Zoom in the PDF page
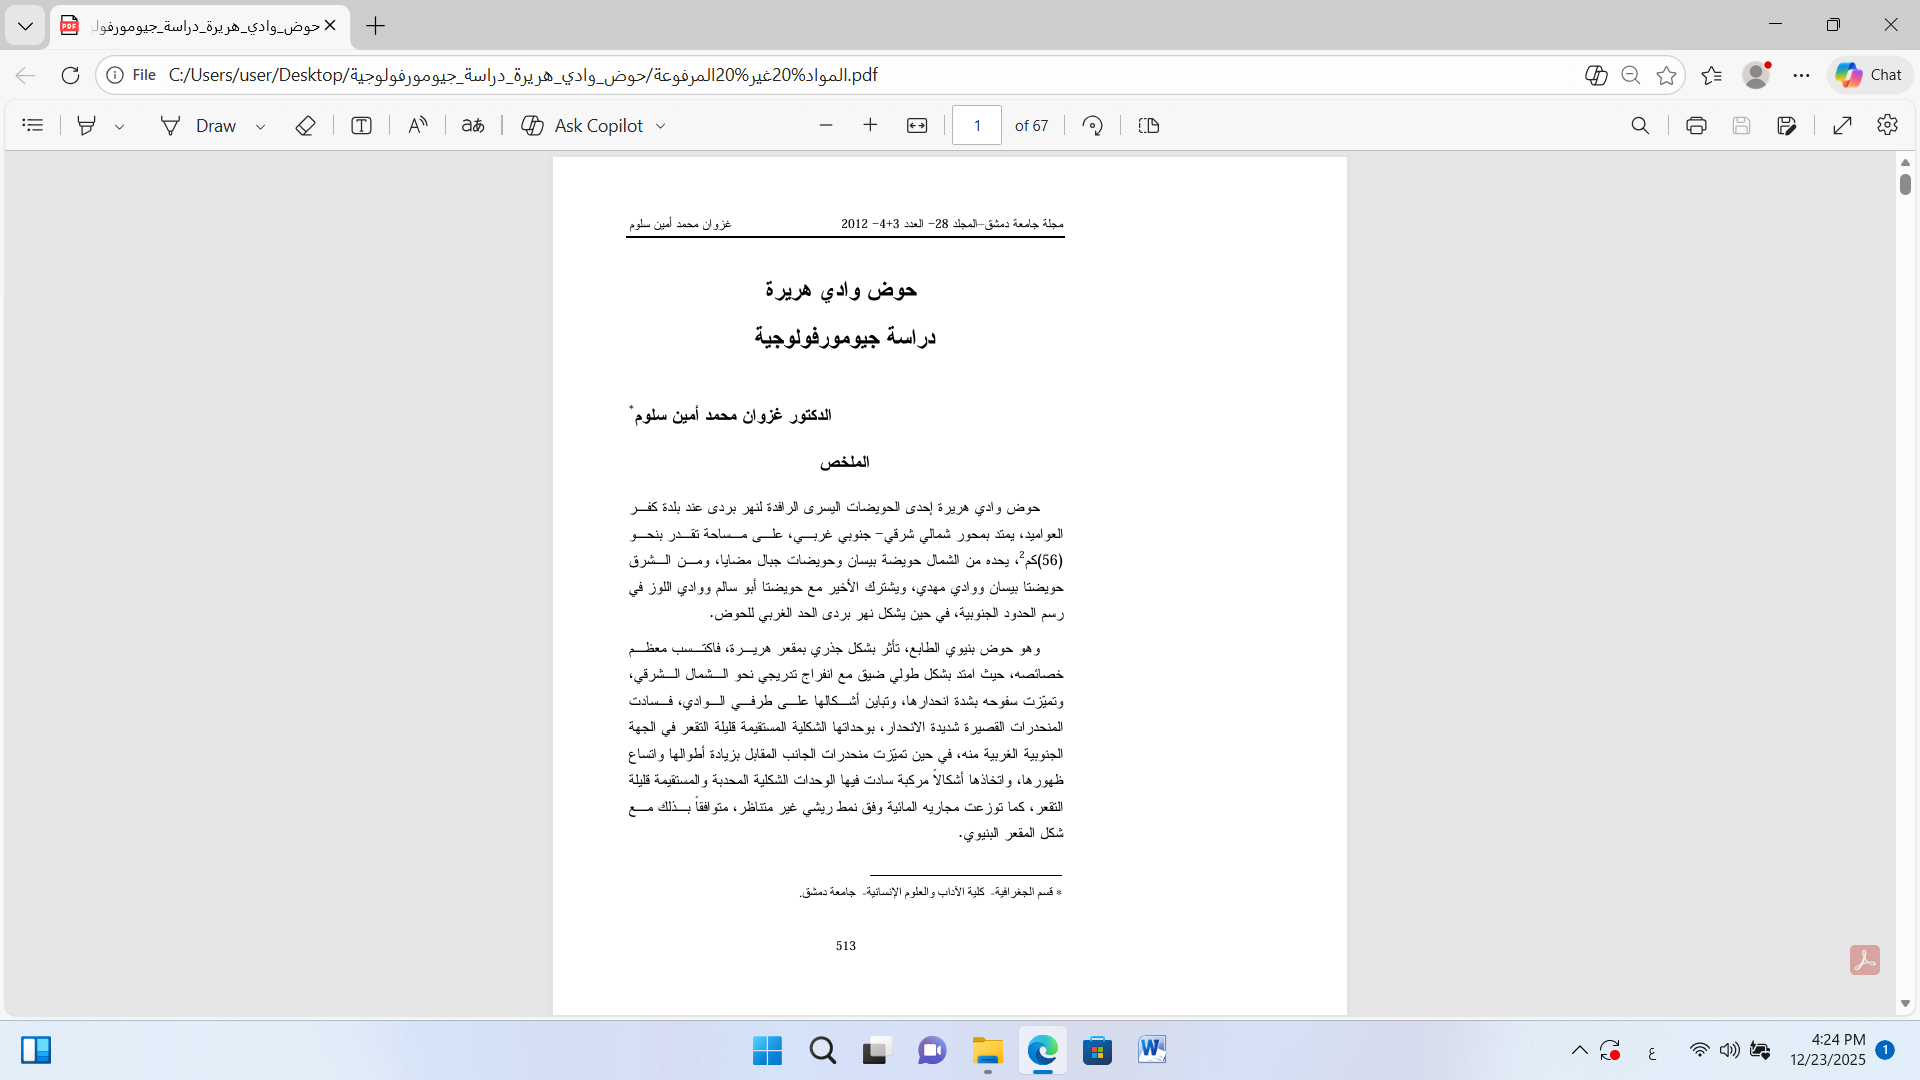 [870, 125]
